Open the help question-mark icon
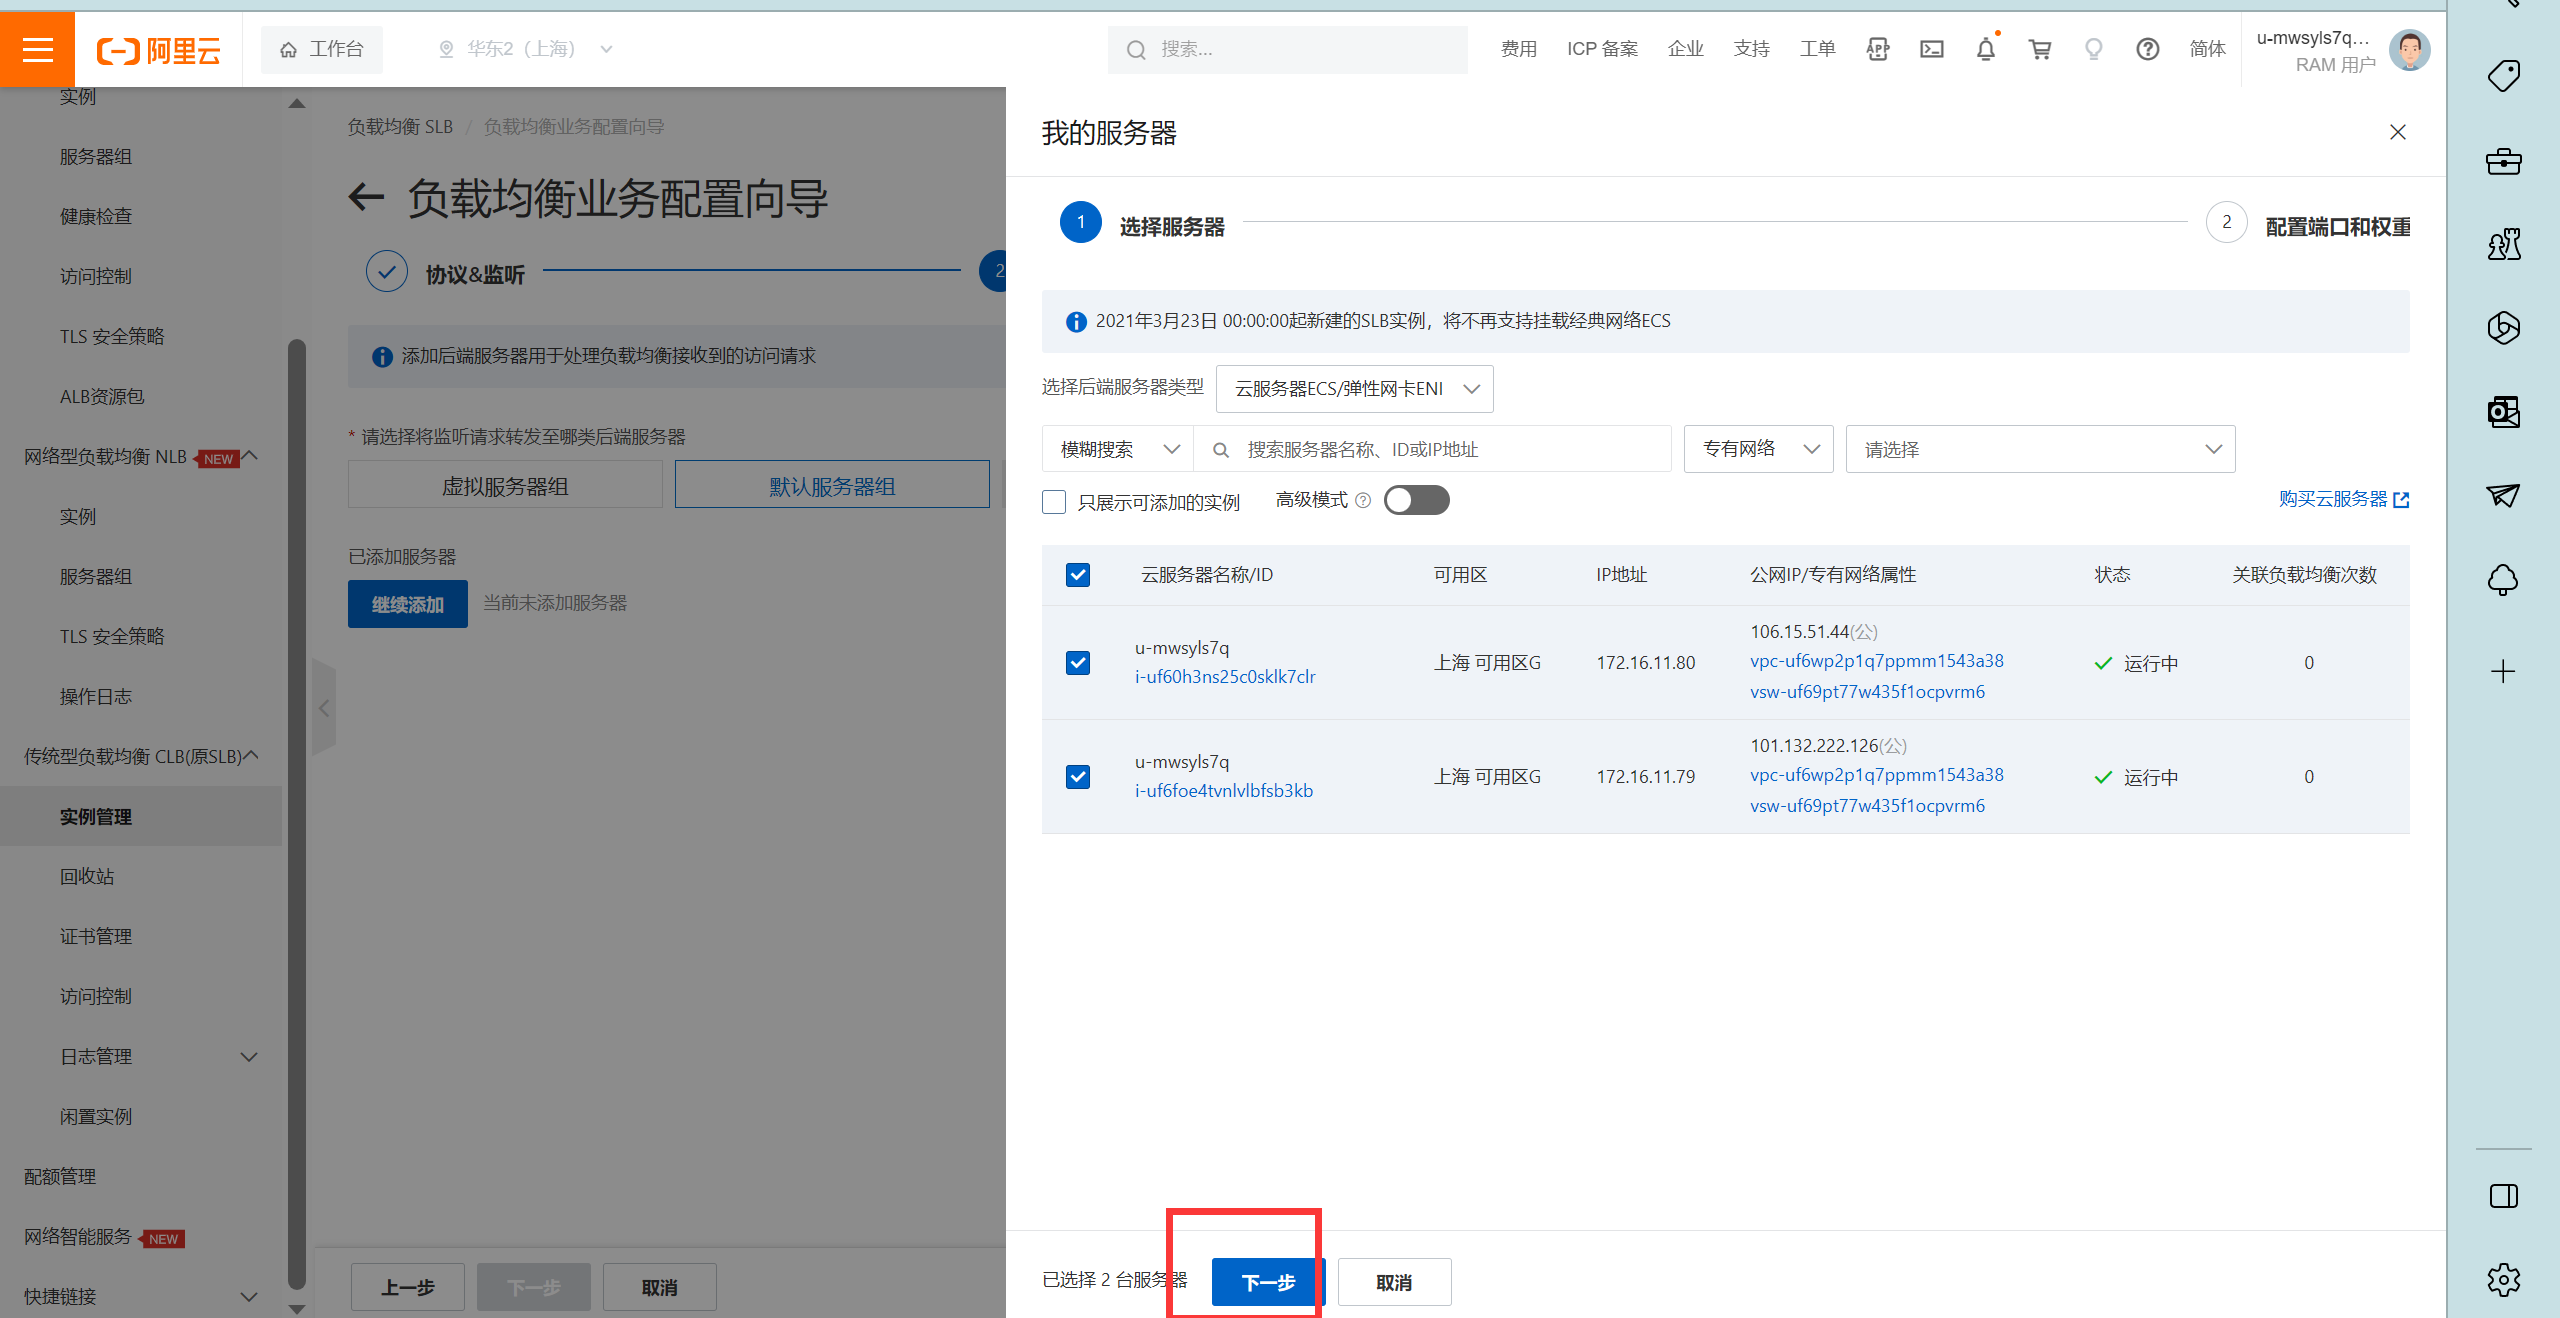Viewport: 2560px width, 1318px height. [2148, 49]
